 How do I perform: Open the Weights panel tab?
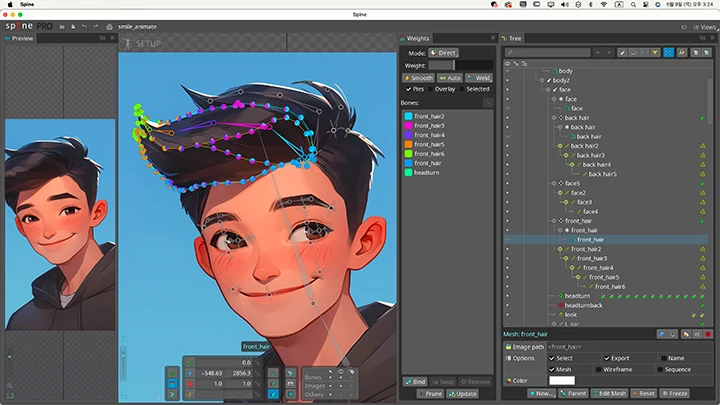tap(415, 38)
